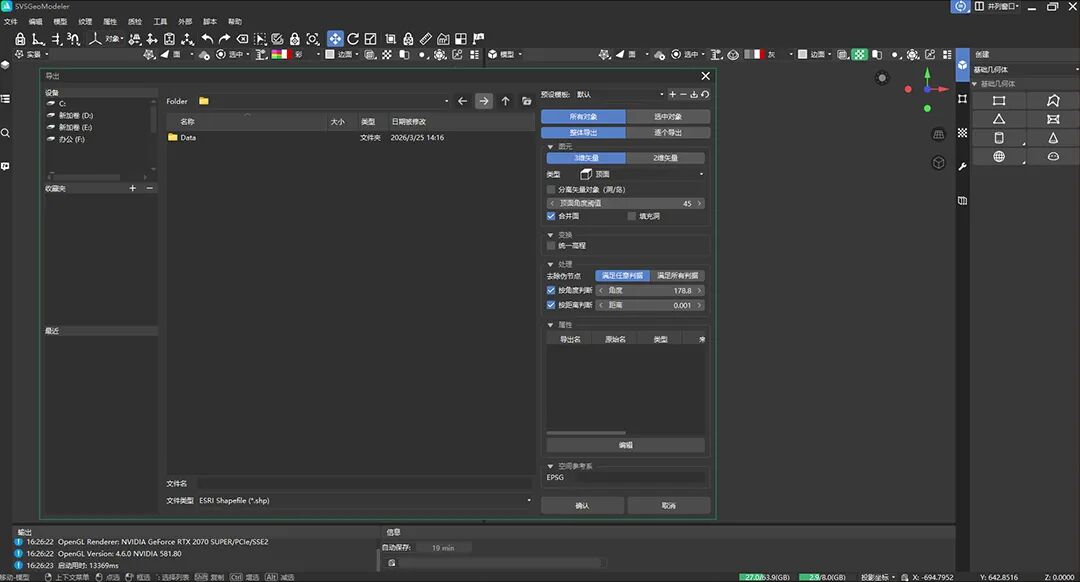Click the redo arrow in the toolbar
This screenshot has width=1080, height=582.
[x=224, y=38]
